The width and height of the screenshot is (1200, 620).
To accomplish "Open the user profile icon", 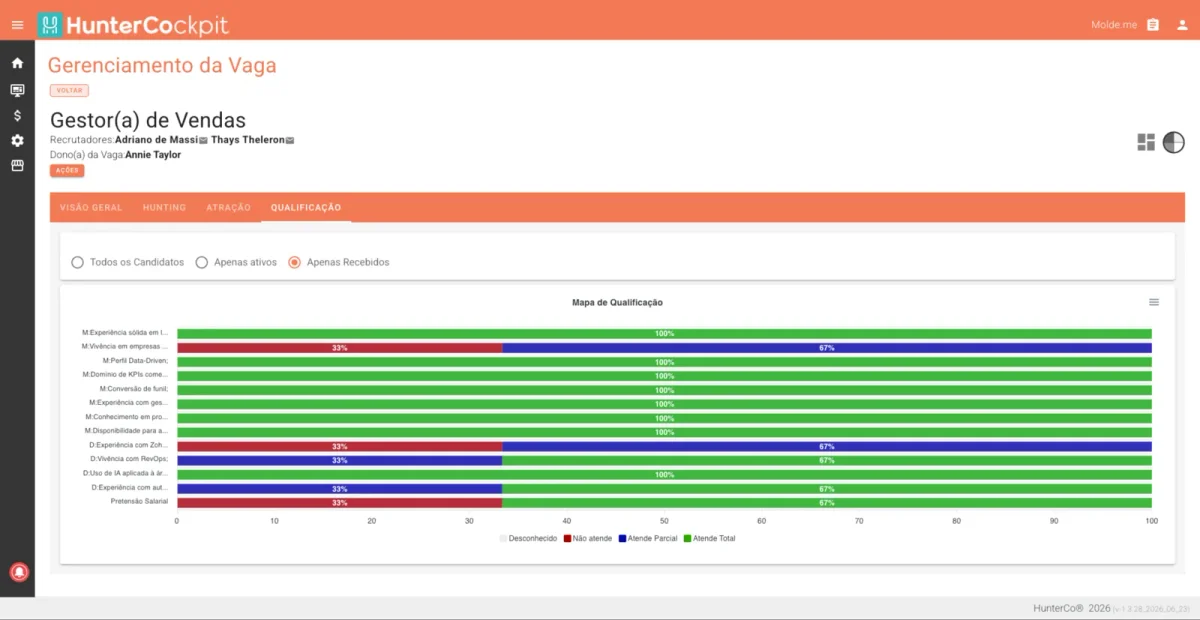I will point(1181,25).
